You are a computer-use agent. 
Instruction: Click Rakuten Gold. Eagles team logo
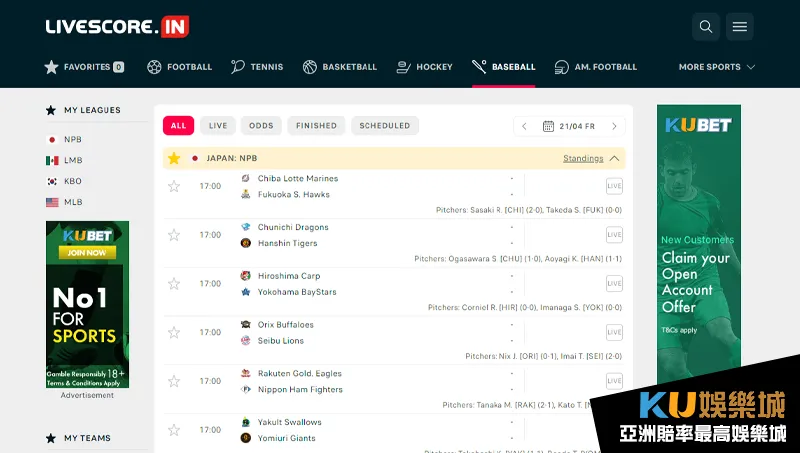(x=245, y=373)
